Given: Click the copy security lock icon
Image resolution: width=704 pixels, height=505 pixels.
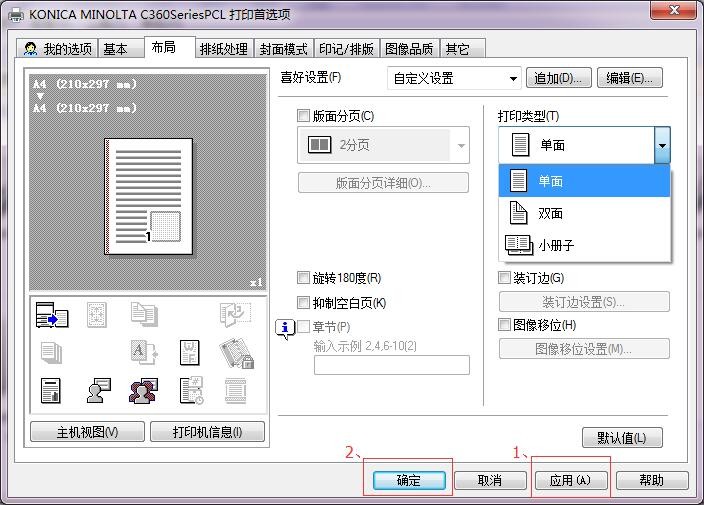Looking at the screenshot, I should pos(236,353).
